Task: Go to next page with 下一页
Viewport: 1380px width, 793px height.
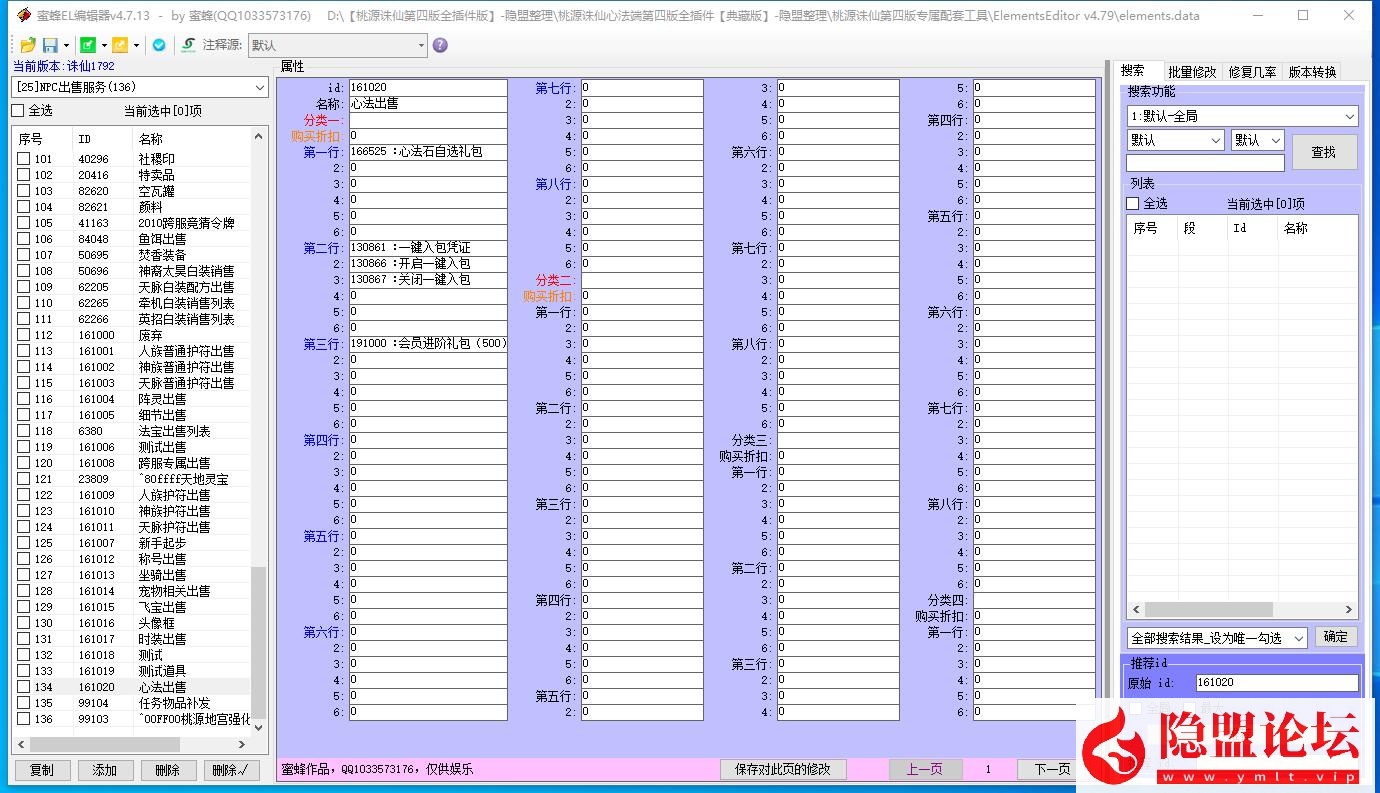Action: point(1052,769)
